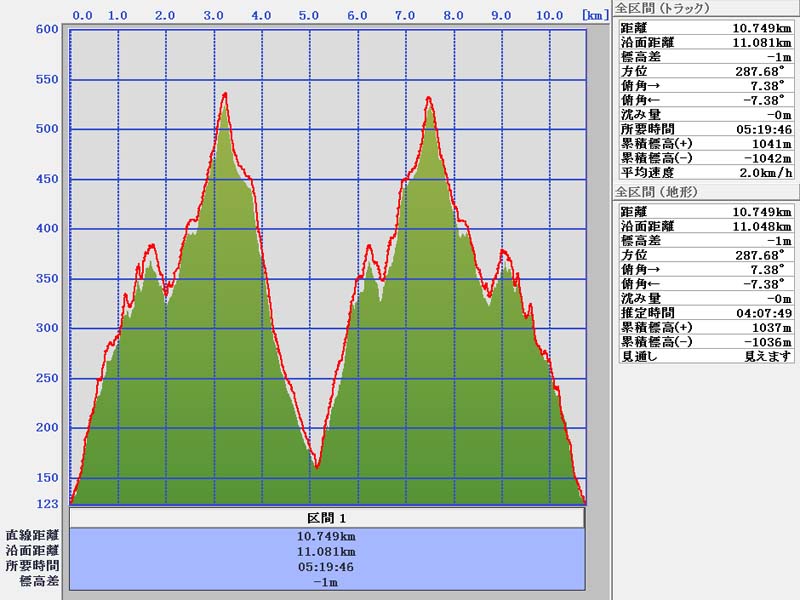The width and height of the screenshot is (800, 600).
Task: Click the 区間 1 section header bar
Action: coord(326,518)
